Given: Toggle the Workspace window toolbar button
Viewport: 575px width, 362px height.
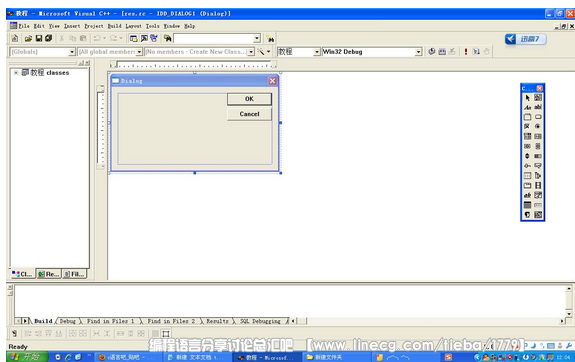Looking at the screenshot, I should [133, 38].
